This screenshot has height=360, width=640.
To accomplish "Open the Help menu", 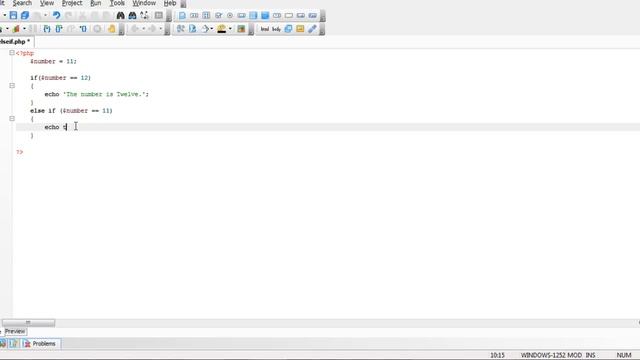I will click(x=170, y=3).
